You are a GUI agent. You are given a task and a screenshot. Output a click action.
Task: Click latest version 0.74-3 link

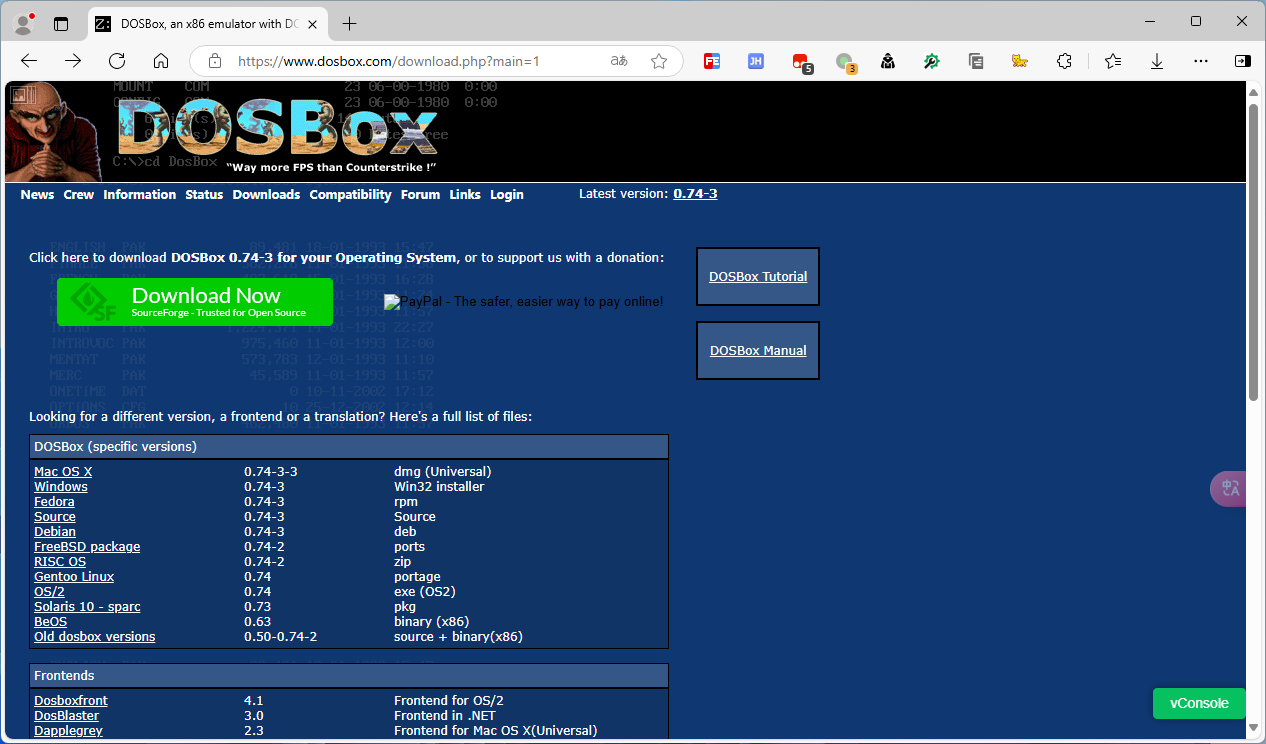pyautogui.click(x=695, y=194)
